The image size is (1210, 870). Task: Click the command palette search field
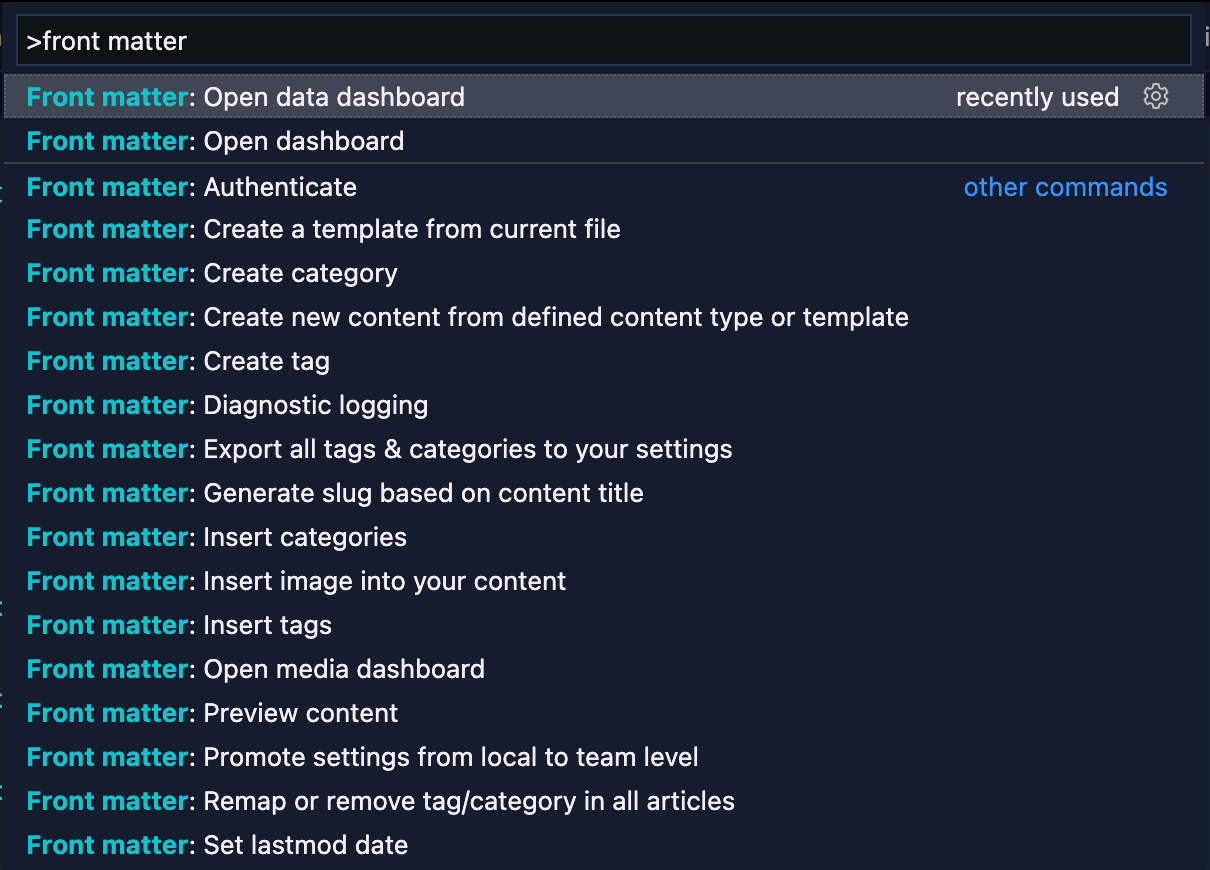[x=604, y=41]
